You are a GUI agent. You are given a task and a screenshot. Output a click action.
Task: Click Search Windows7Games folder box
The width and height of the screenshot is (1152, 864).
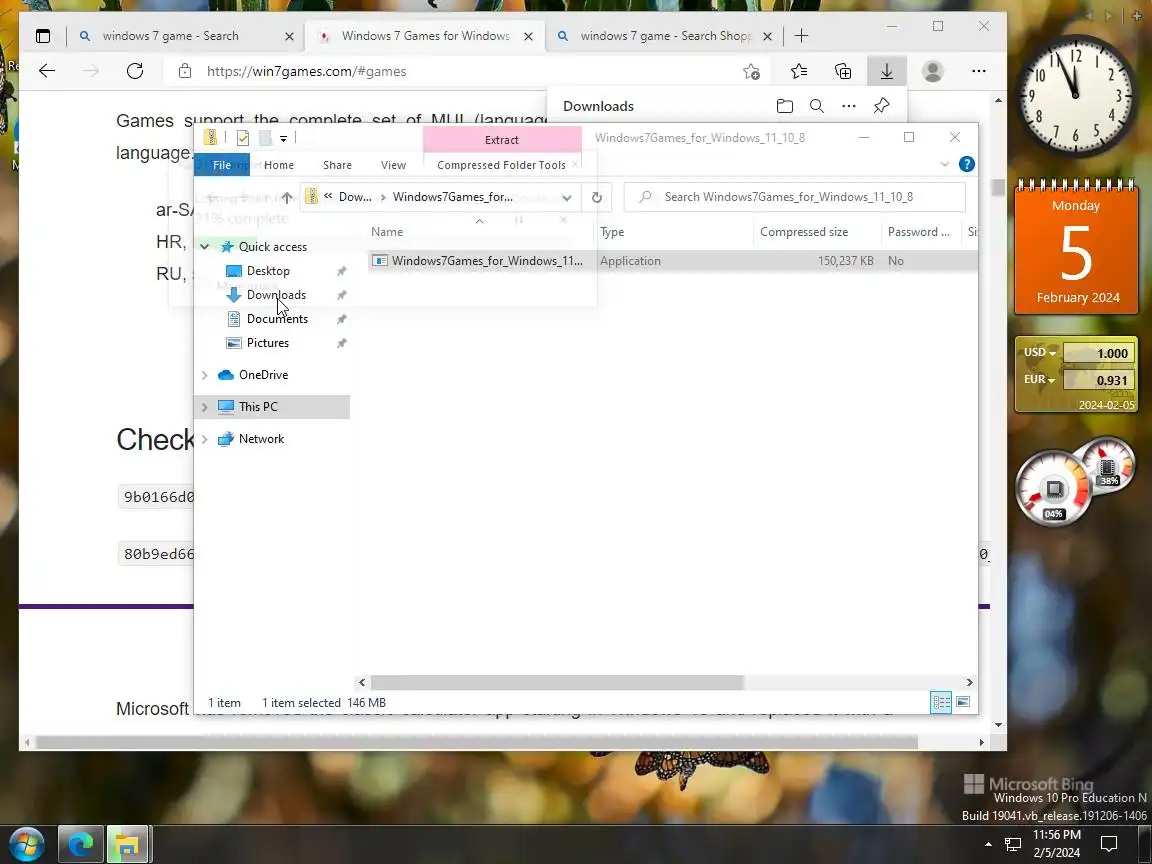click(x=794, y=197)
